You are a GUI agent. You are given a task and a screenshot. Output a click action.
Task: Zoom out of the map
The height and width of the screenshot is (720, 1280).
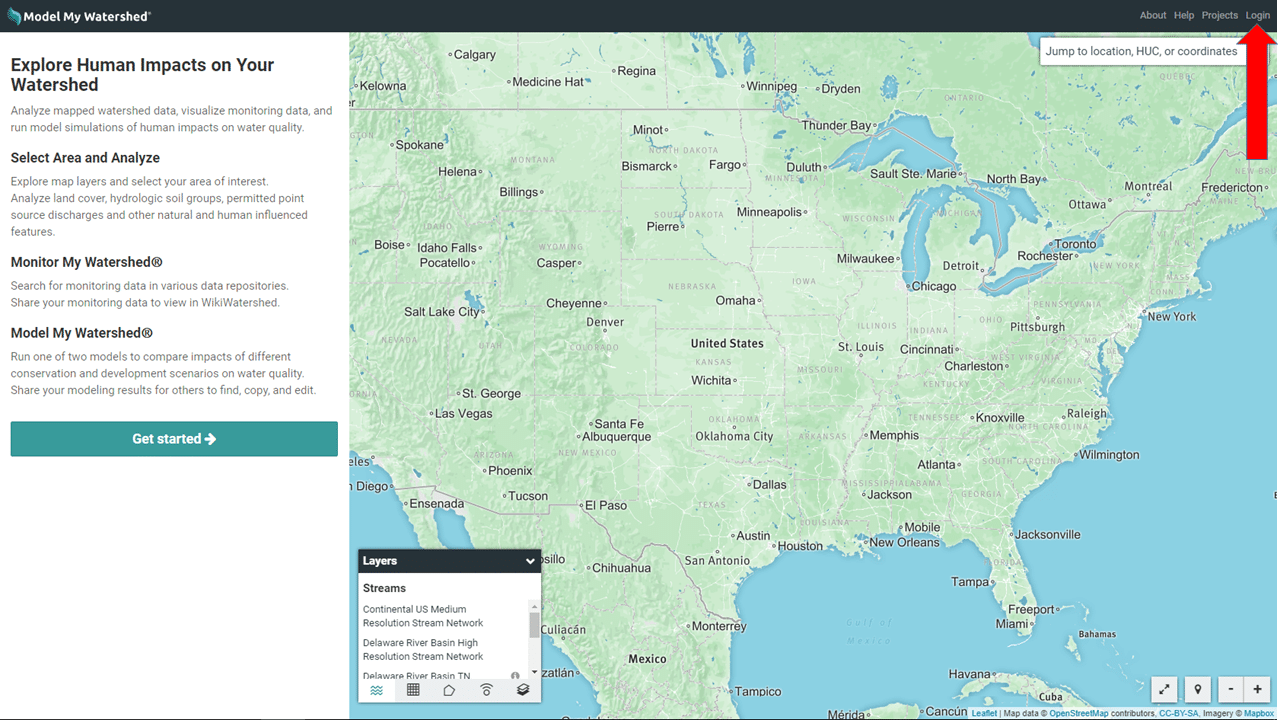tap(1230, 689)
